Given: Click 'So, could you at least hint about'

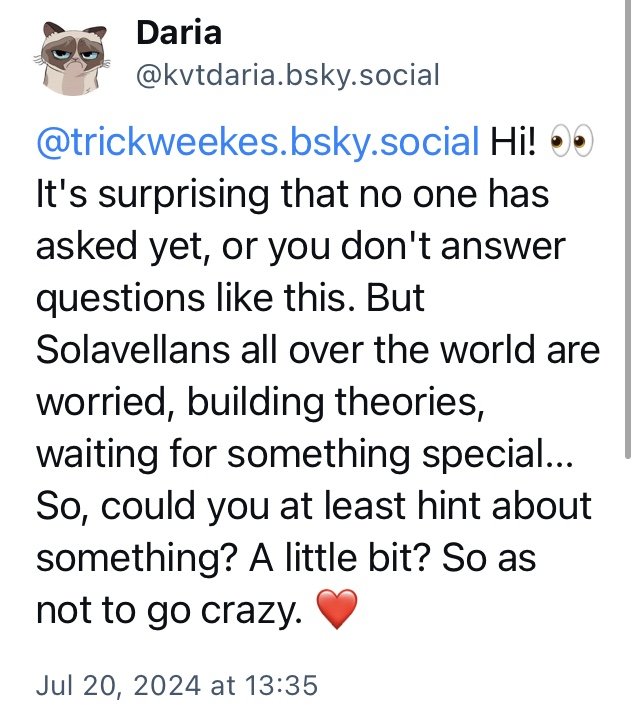Looking at the screenshot, I should point(313,505).
